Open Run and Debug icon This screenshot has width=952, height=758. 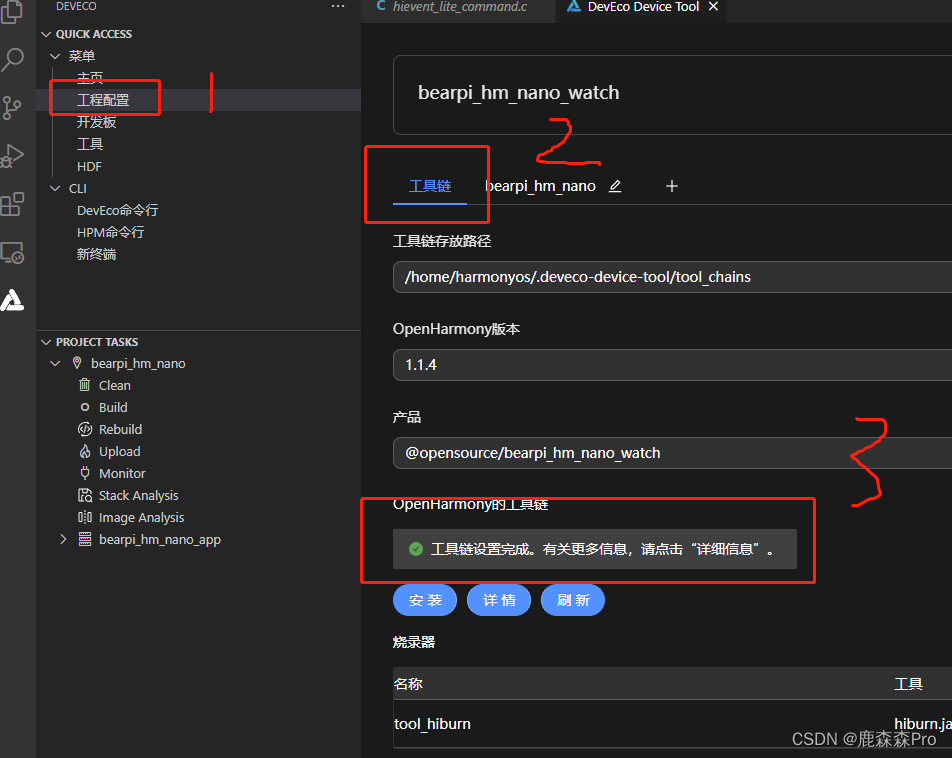point(12,156)
